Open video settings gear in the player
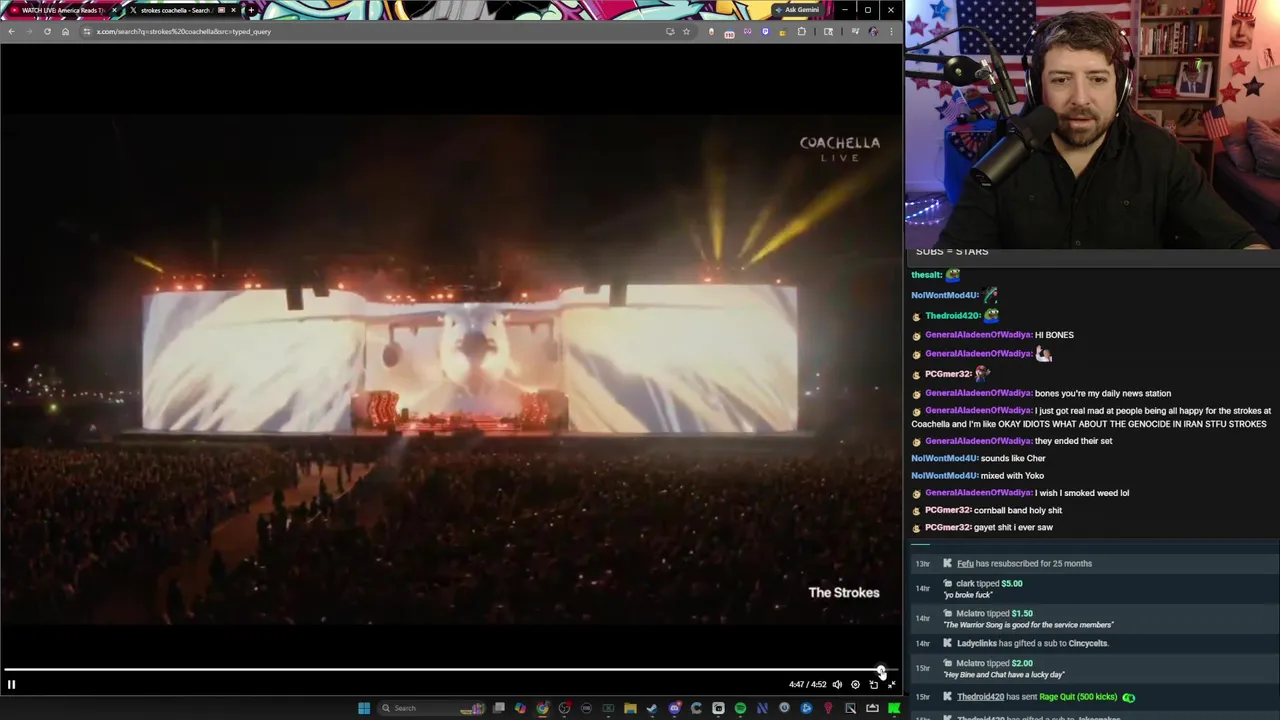Screen dimensions: 1280x720 tap(855, 684)
